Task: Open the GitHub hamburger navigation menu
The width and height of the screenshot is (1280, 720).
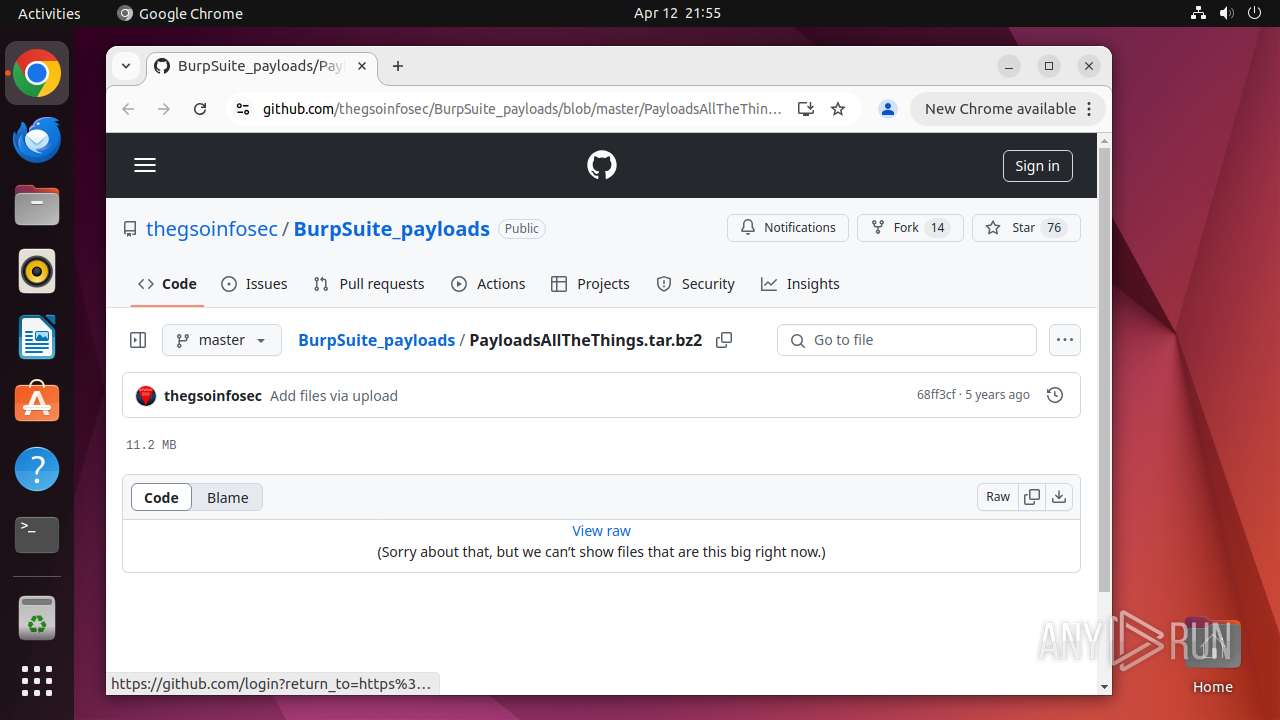Action: click(145, 165)
